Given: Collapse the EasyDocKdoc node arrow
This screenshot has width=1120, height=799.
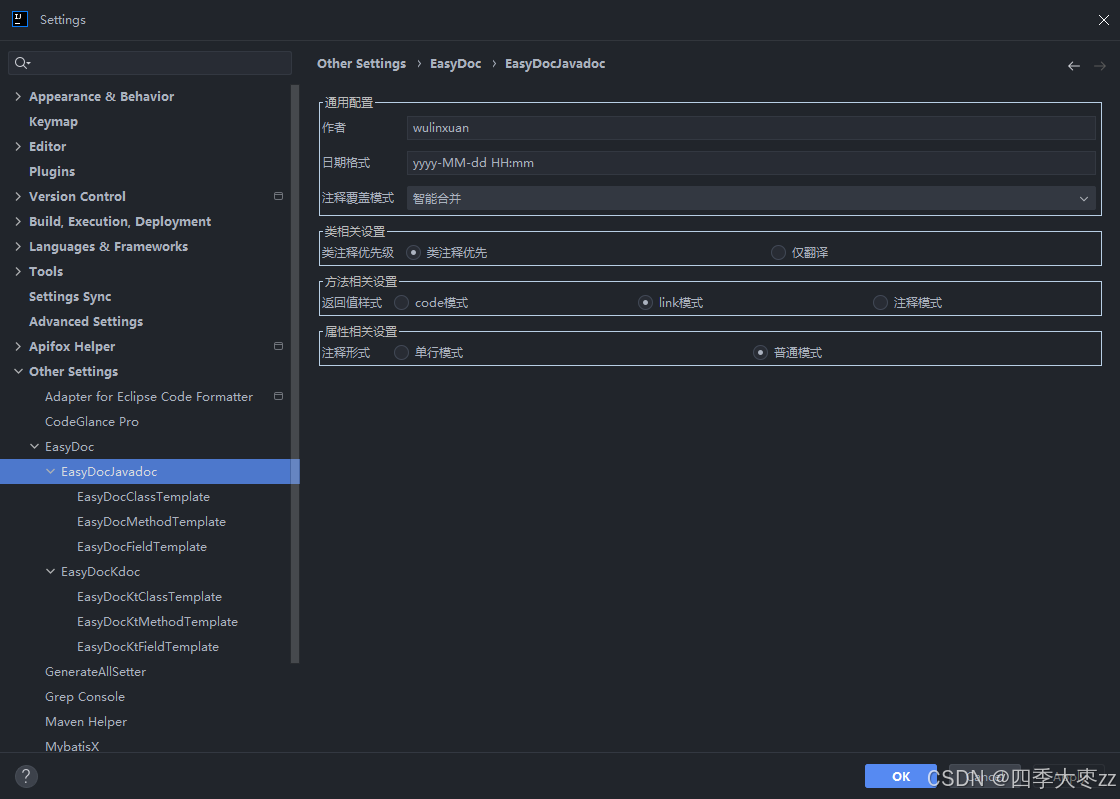Looking at the screenshot, I should coord(50,571).
